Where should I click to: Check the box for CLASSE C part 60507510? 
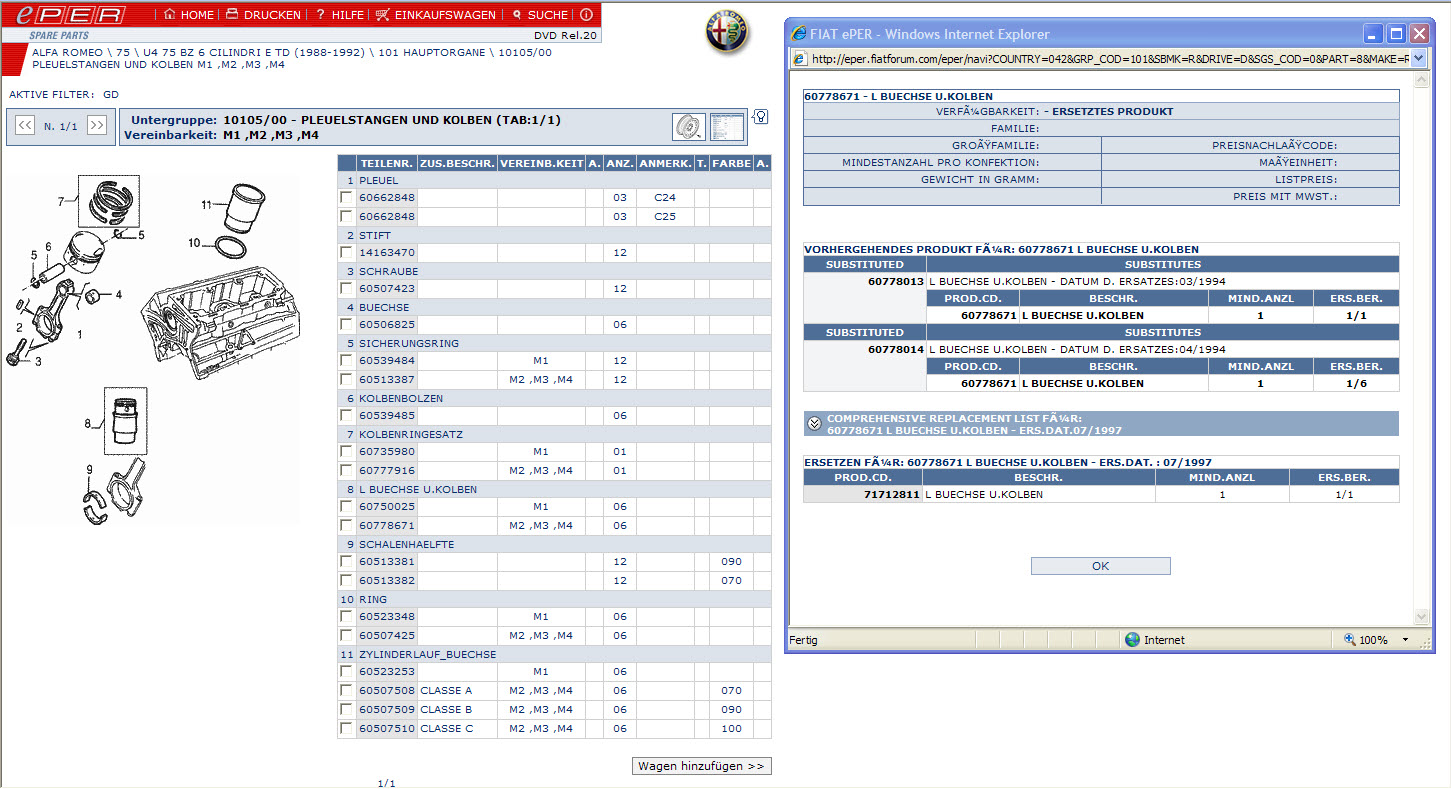tap(347, 728)
